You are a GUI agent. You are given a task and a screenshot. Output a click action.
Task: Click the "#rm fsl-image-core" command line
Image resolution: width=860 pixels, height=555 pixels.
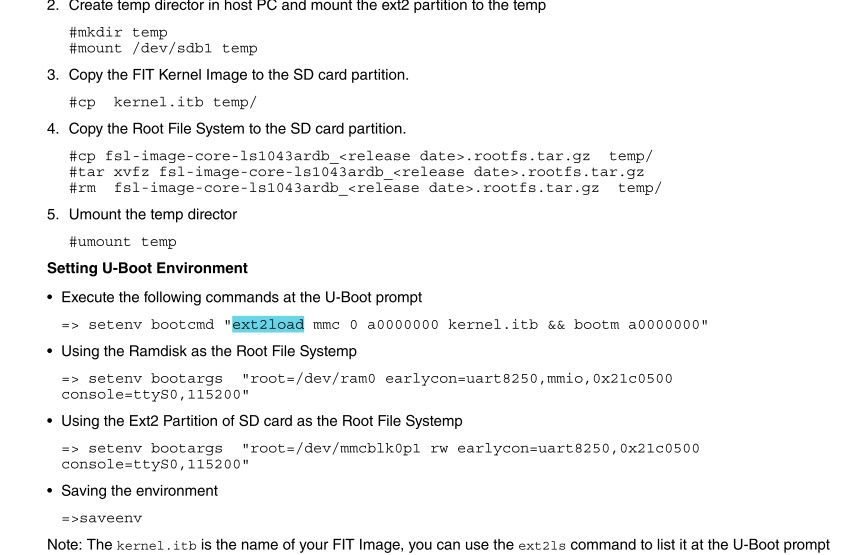(365, 187)
